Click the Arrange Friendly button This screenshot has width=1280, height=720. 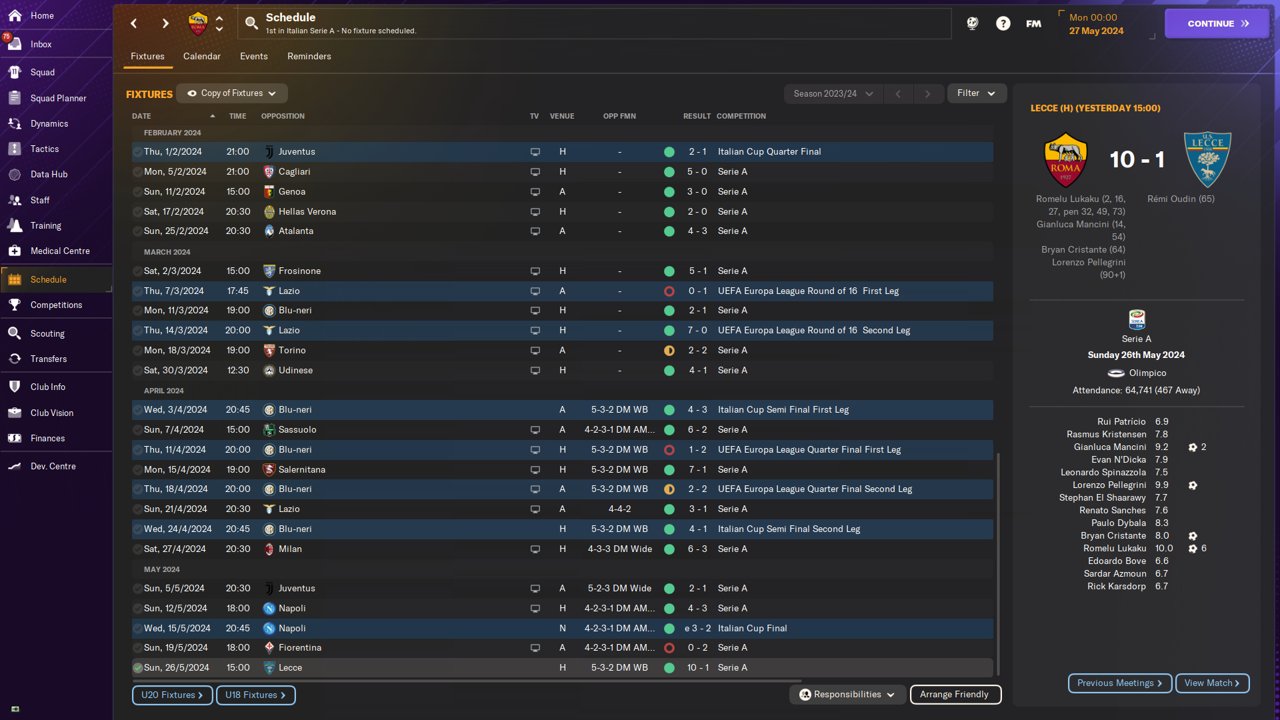[955, 694]
